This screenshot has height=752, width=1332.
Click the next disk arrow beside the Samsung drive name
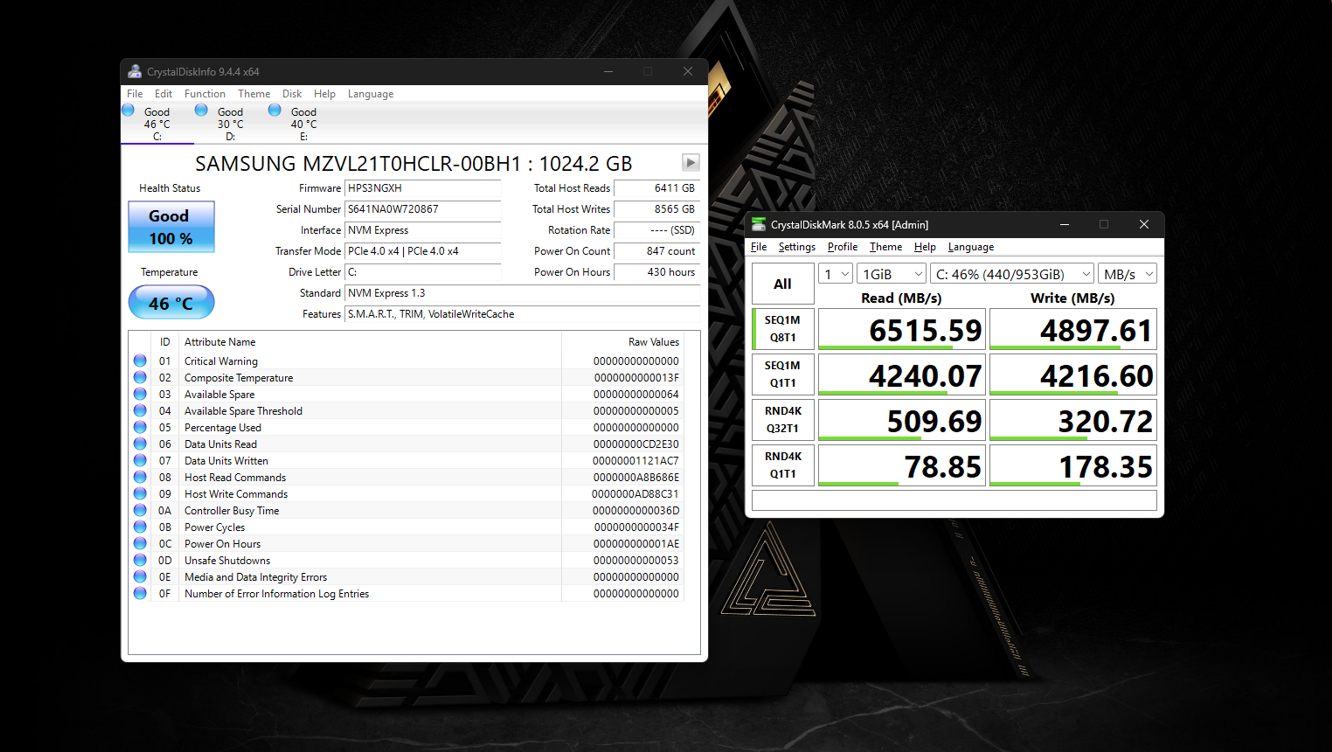pyautogui.click(x=690, y=162)
